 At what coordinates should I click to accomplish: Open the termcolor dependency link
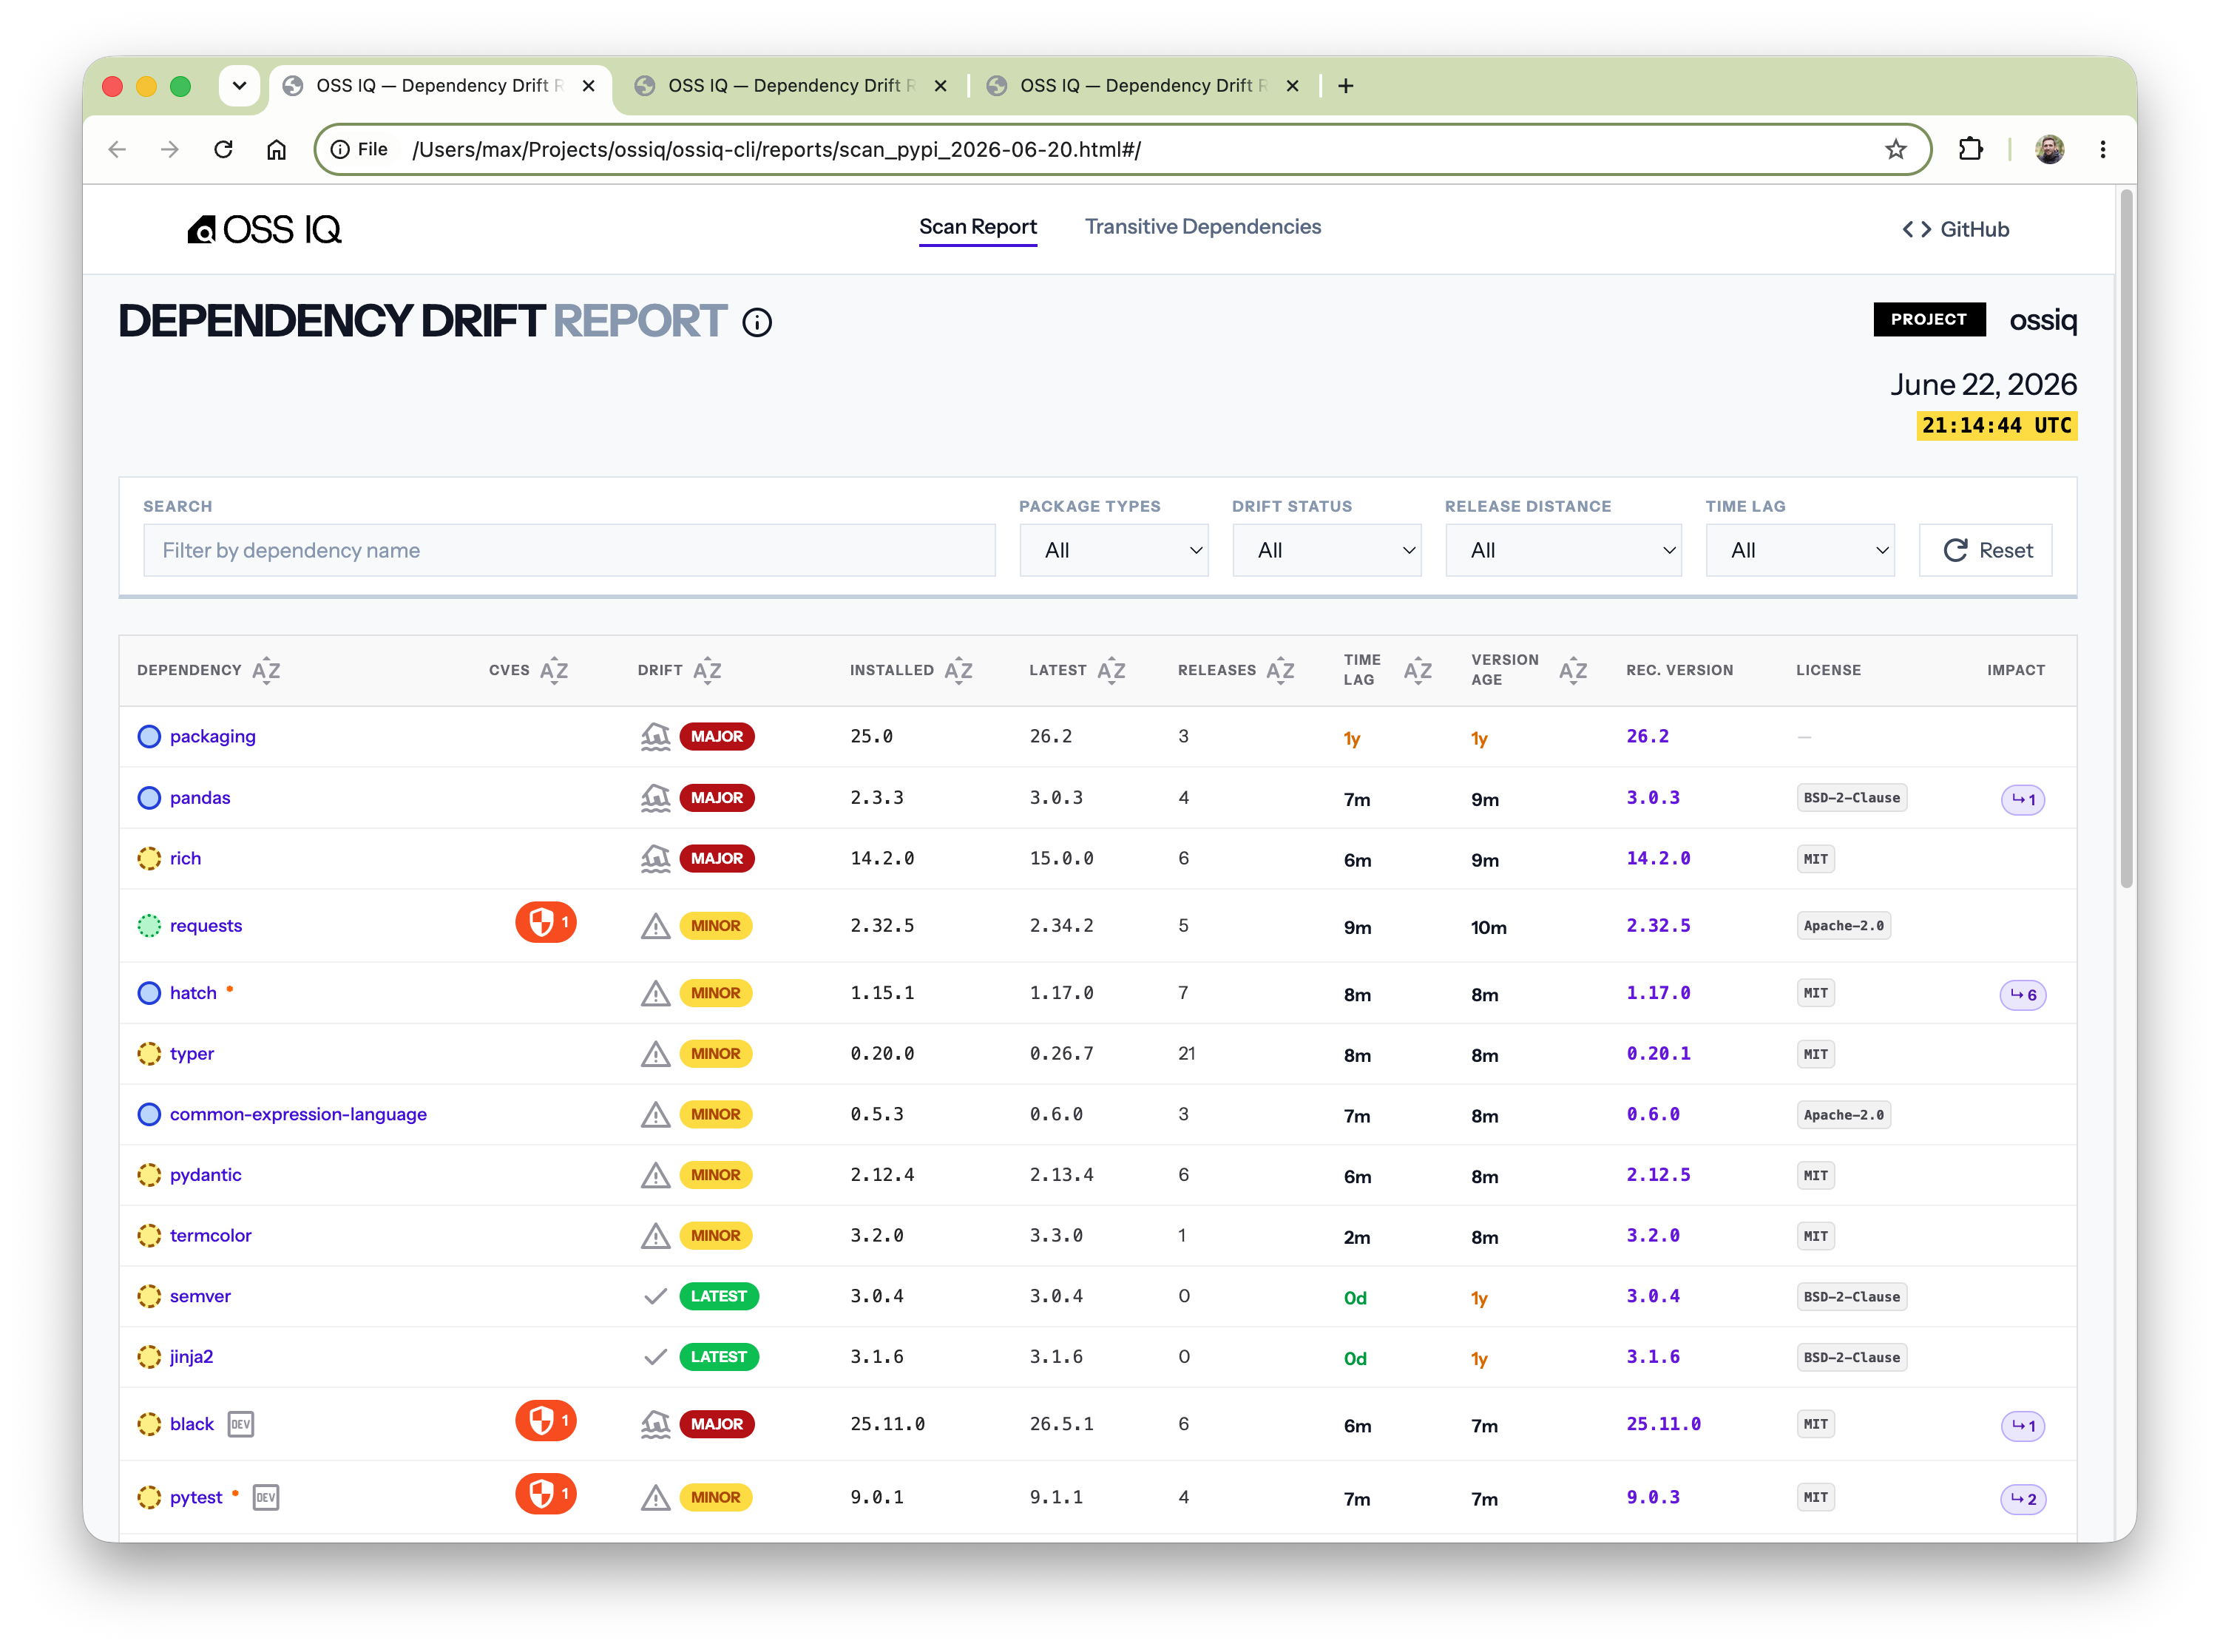pyautogui.click(x=210, y=1235)
